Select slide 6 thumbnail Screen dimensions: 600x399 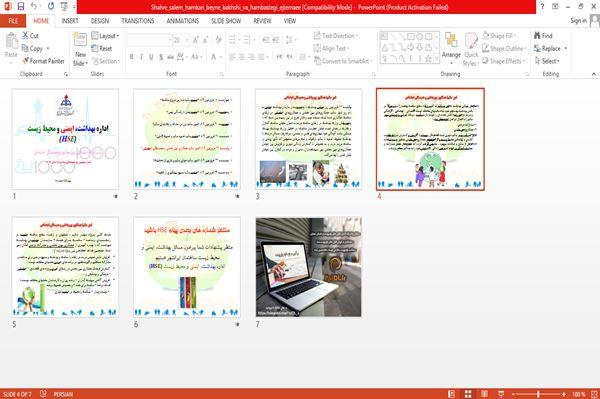pos(187,267)
